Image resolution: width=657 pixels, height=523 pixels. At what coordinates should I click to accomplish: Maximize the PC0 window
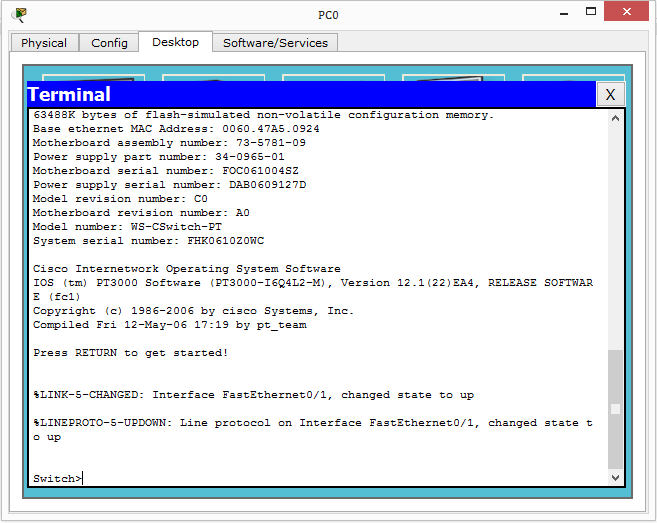point(591,12)
